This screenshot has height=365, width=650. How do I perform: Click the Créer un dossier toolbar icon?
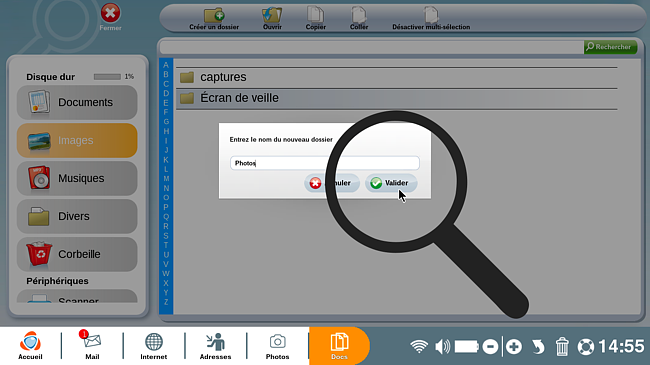coord(214,19)
